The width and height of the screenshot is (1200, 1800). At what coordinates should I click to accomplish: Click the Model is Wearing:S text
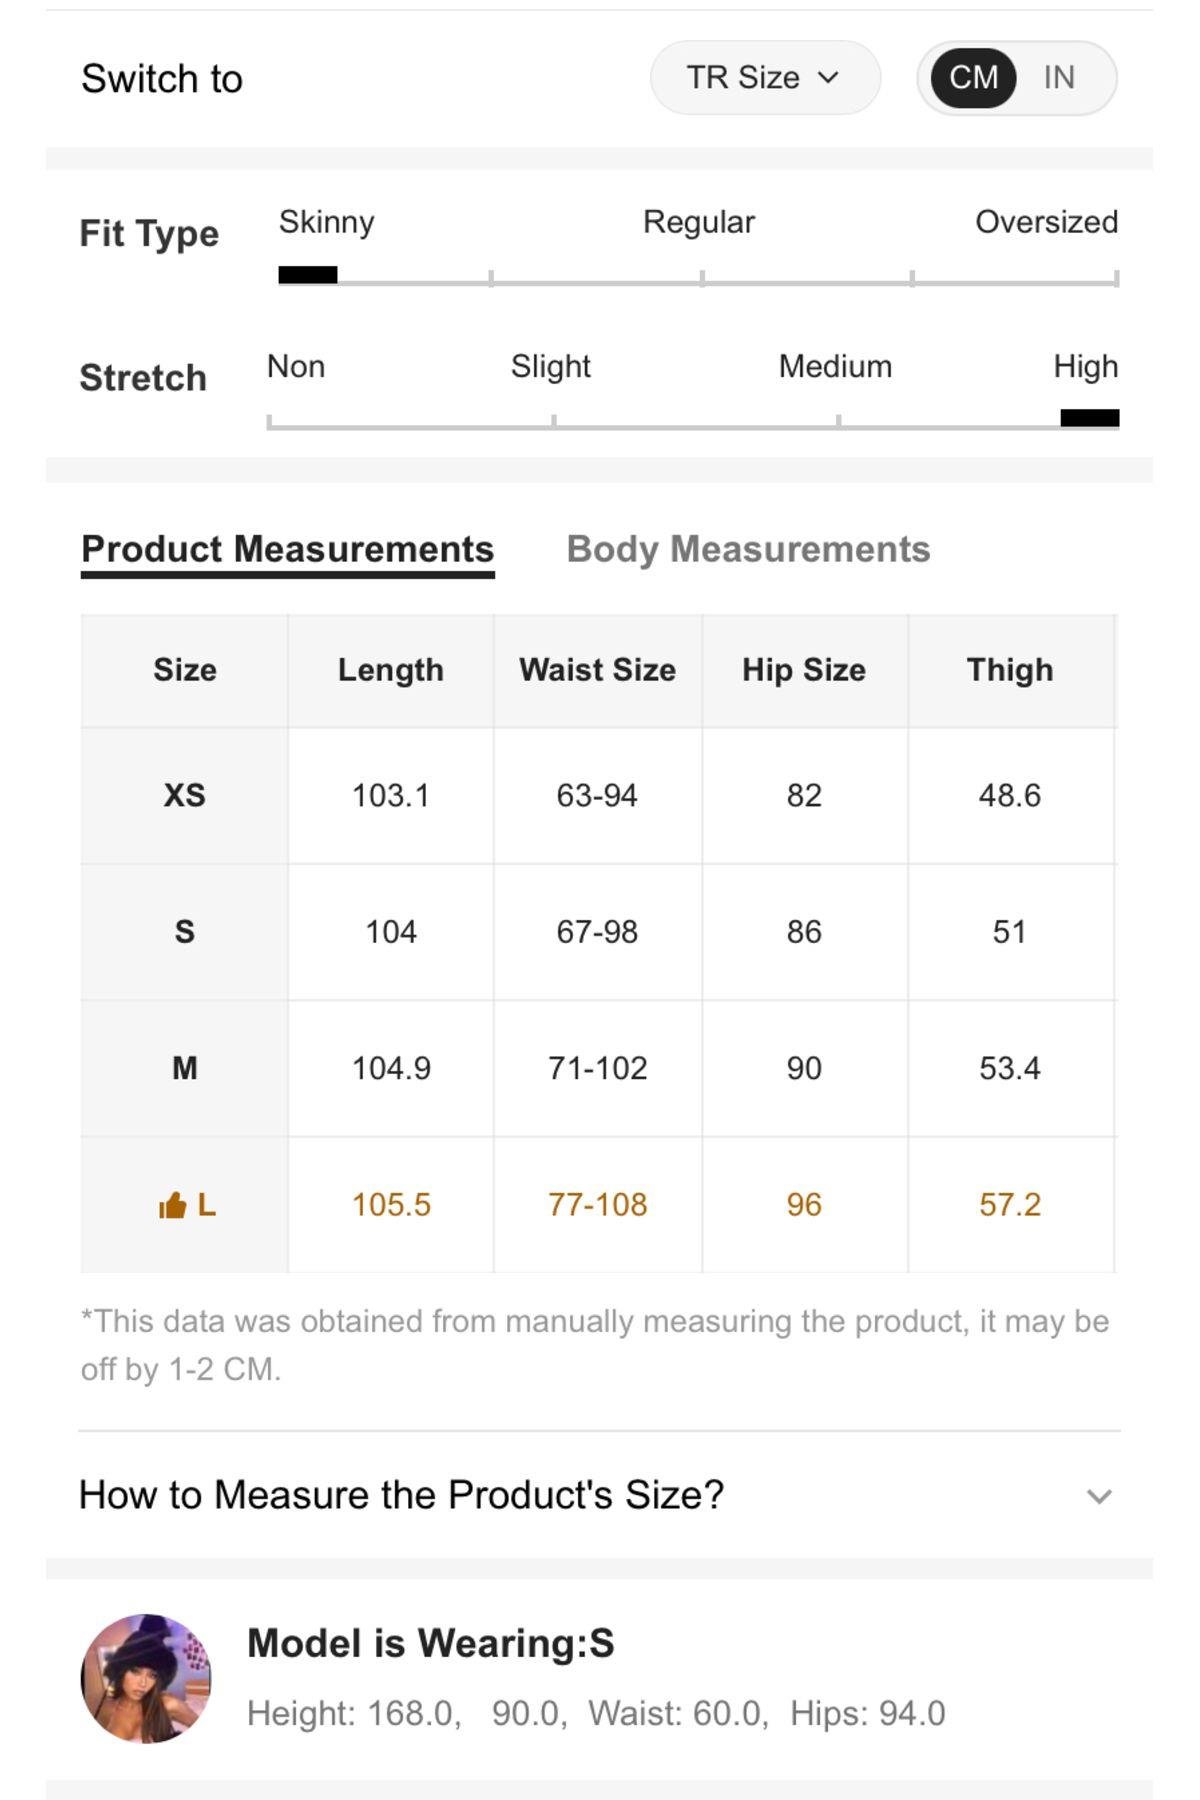(x=431, y=1643)
